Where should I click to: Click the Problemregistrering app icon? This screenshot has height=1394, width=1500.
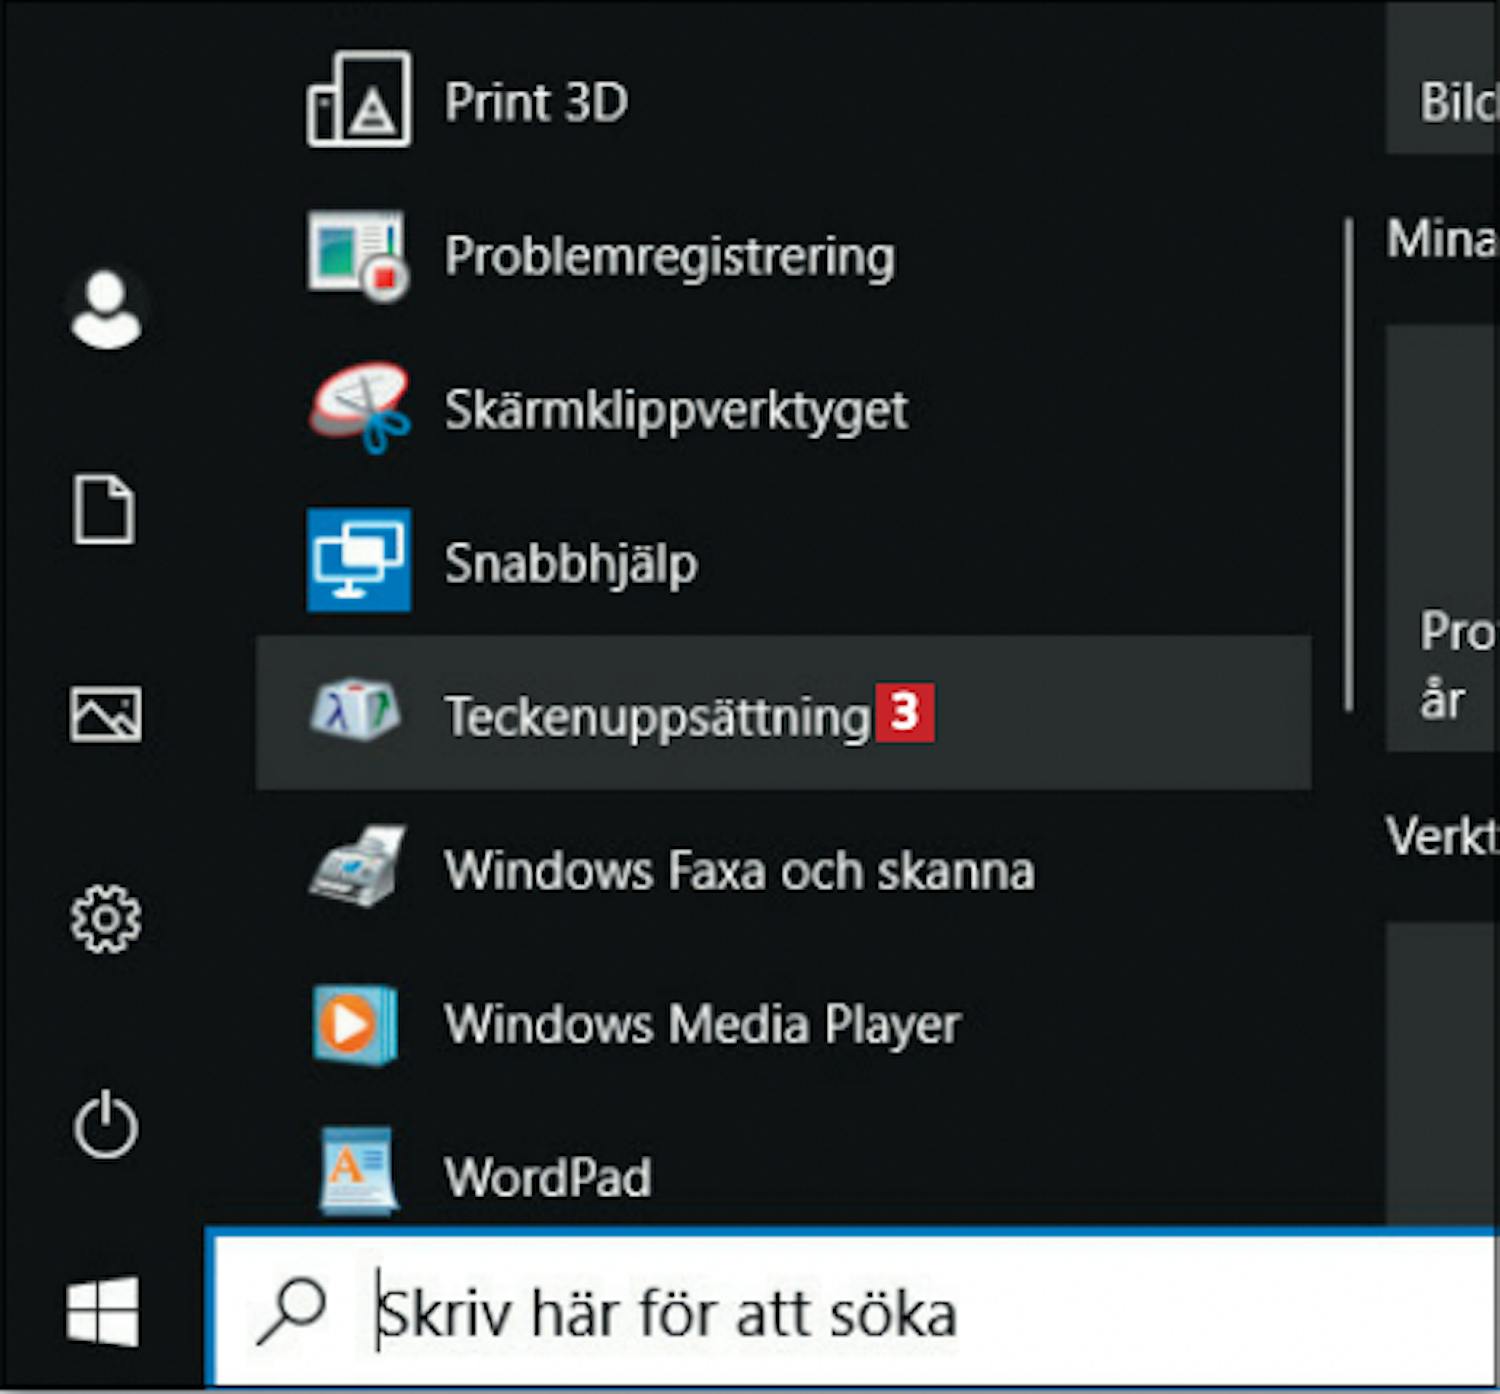[358, 256]
